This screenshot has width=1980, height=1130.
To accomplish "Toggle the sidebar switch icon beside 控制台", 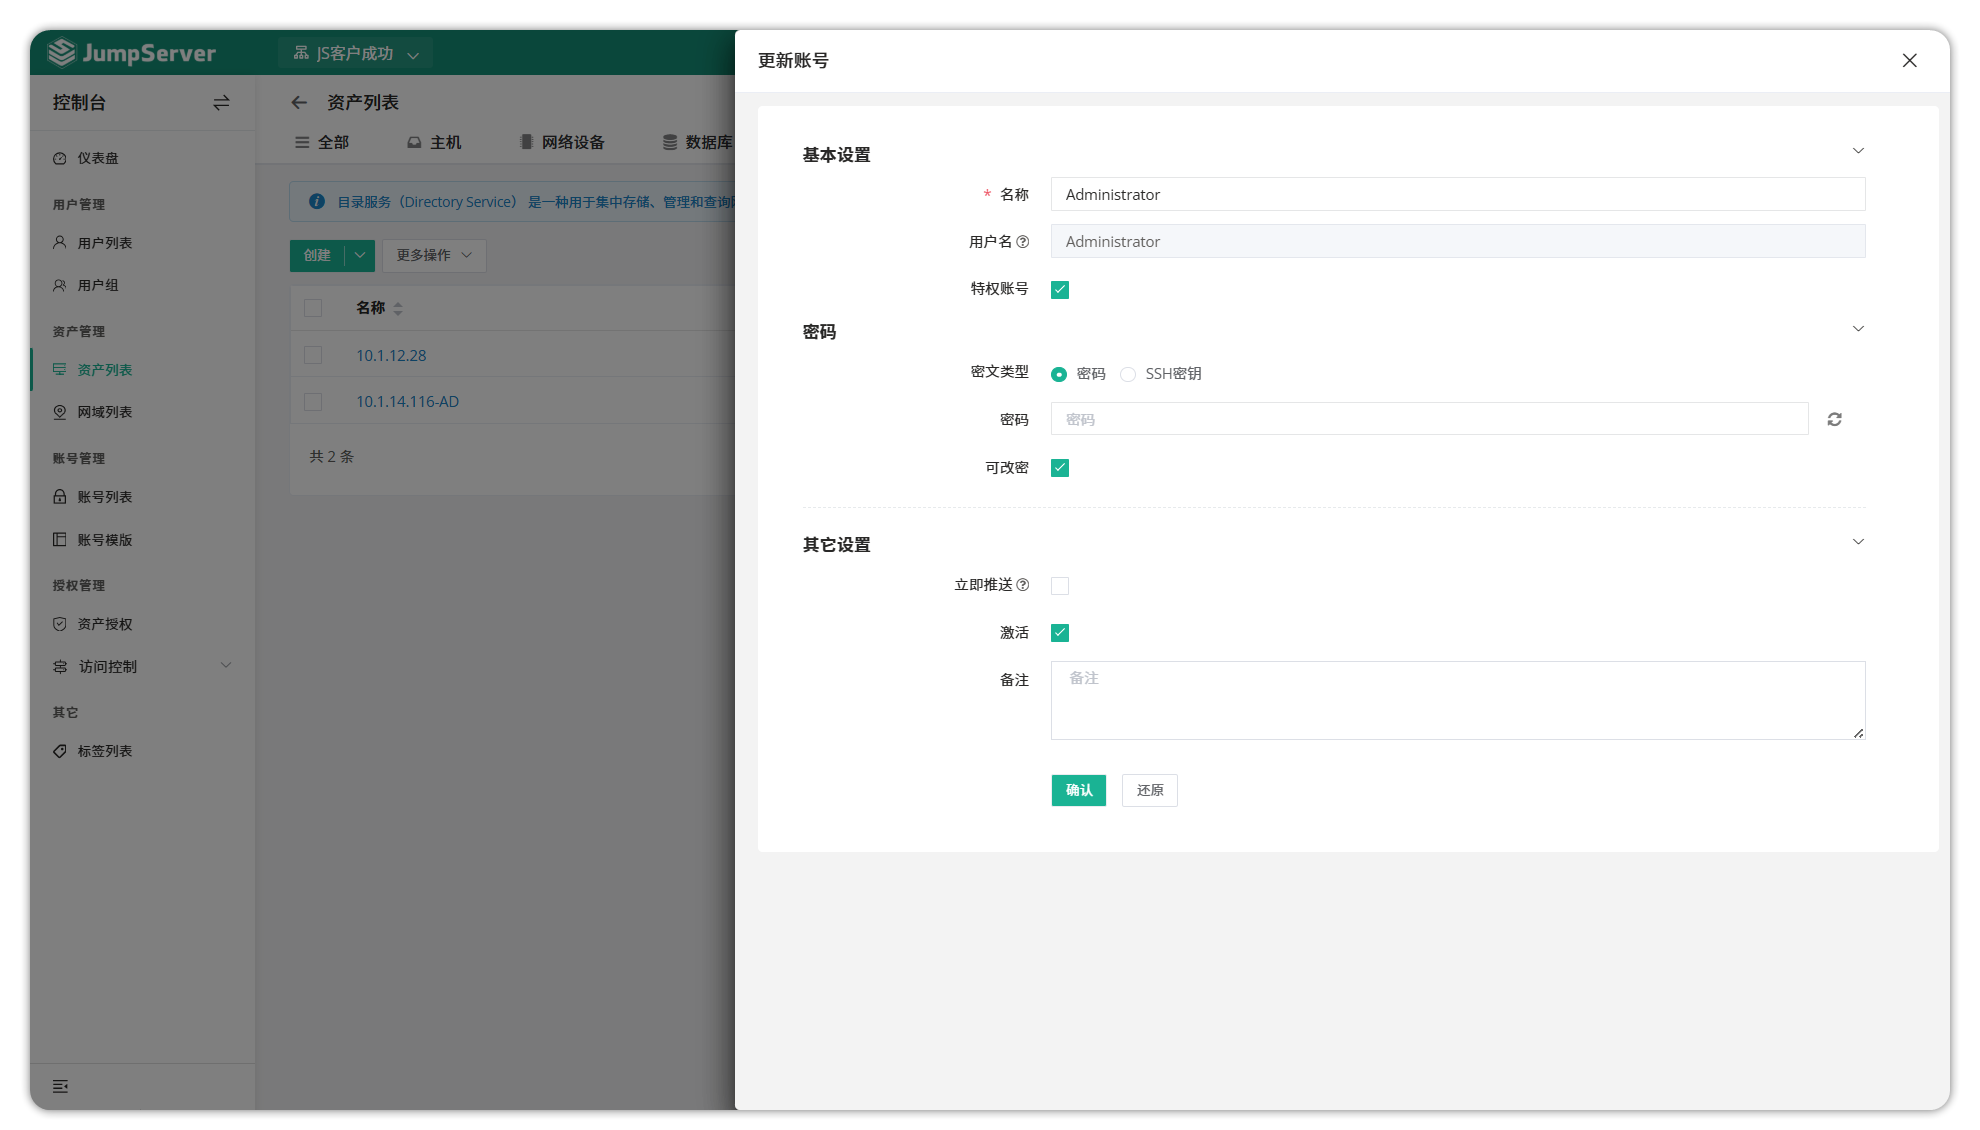I will [x=221, y=103].
